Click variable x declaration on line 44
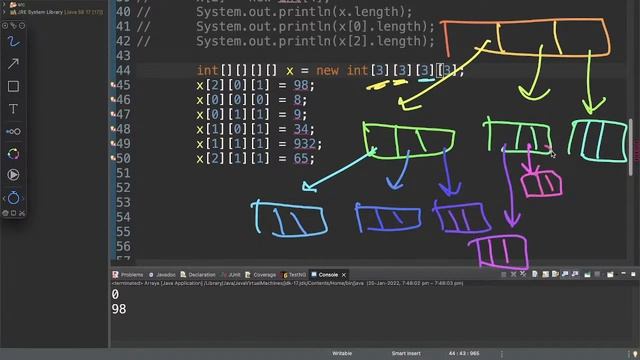The width and height of the screenshot is (640, 360). [290, 71]
